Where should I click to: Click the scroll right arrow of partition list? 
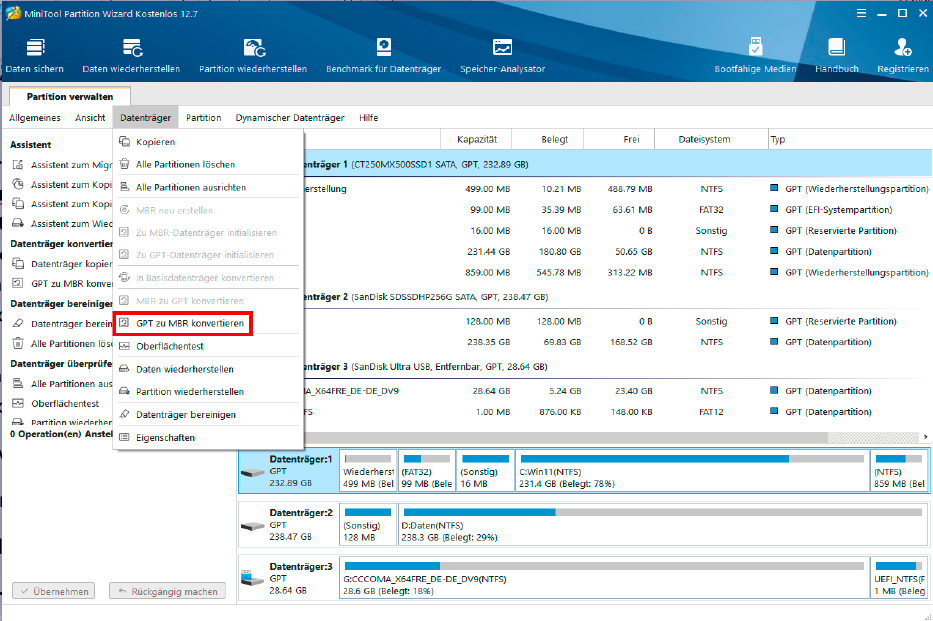coord(926,437)
